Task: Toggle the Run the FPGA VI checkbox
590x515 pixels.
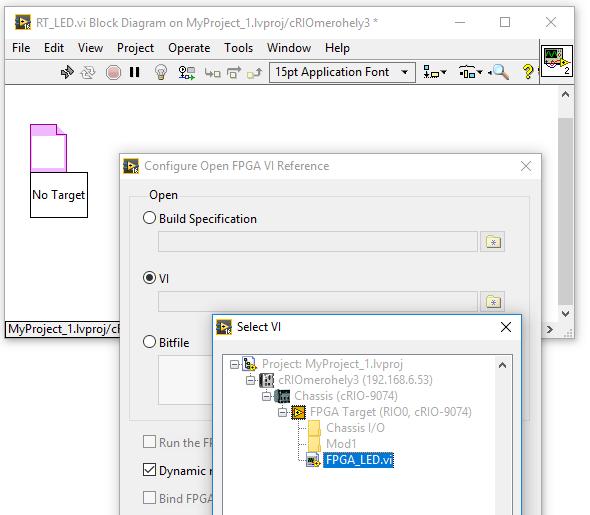Action: click(x=149, y=442)
